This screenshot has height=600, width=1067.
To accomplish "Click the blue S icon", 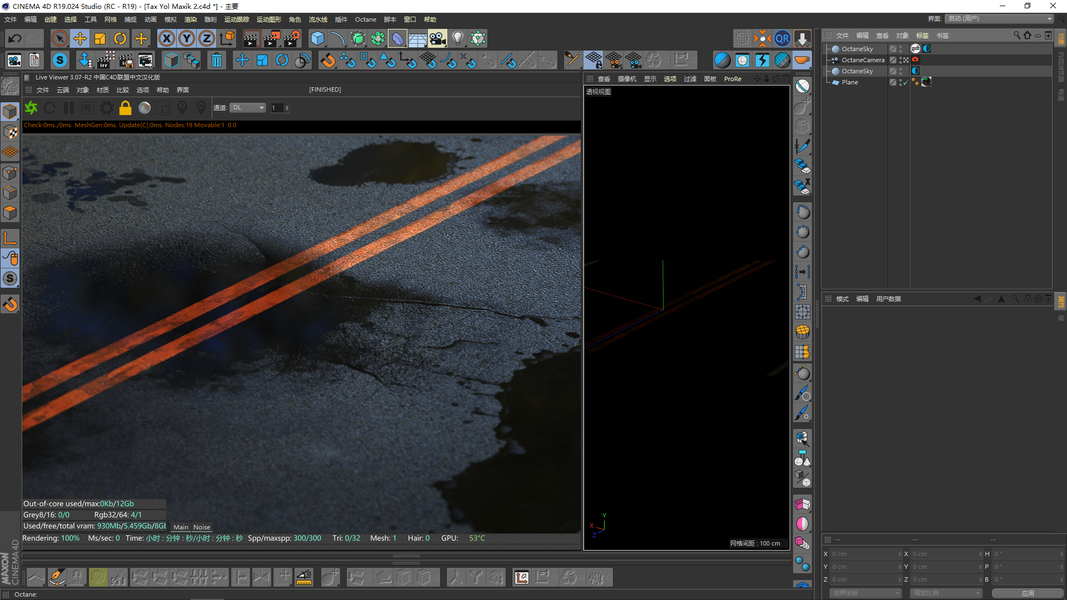I will point(60,61).
